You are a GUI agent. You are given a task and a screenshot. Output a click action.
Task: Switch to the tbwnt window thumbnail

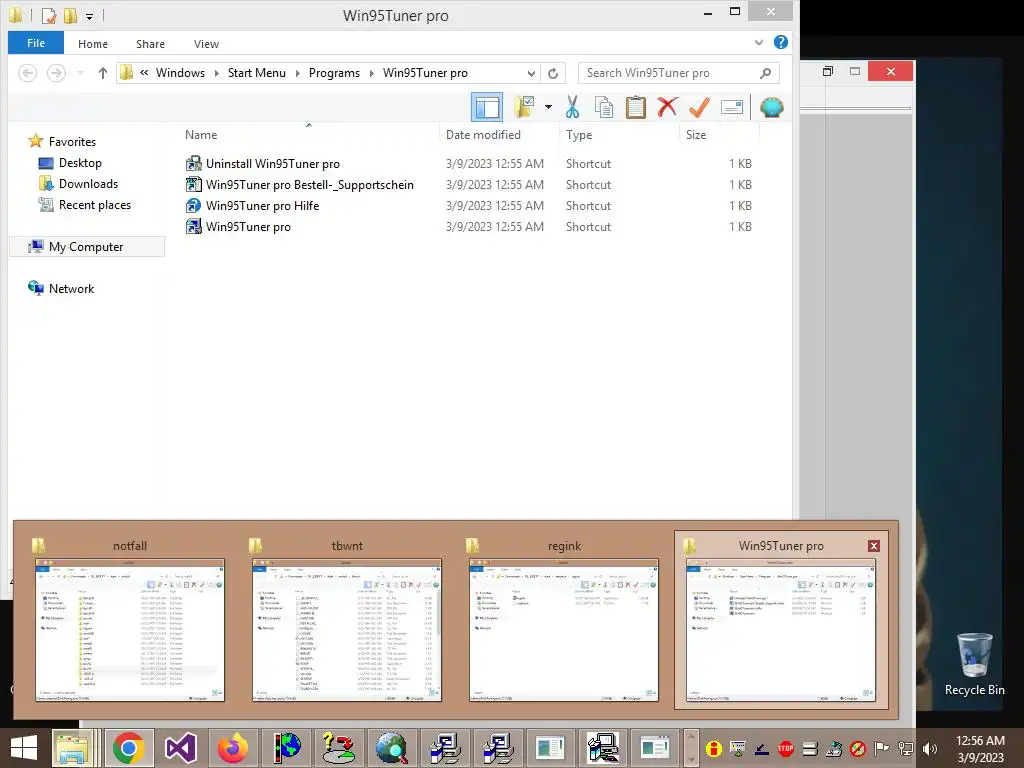(x=347, y=620)
